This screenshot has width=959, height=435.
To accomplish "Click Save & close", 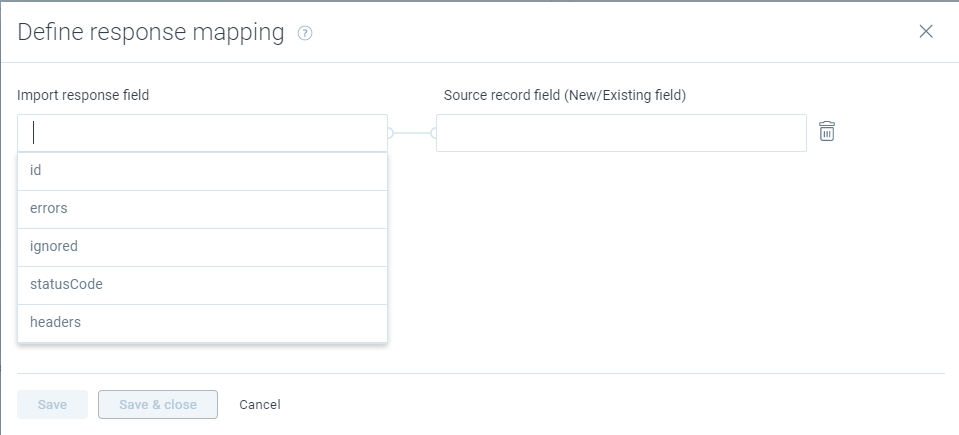I will point(158,404).
